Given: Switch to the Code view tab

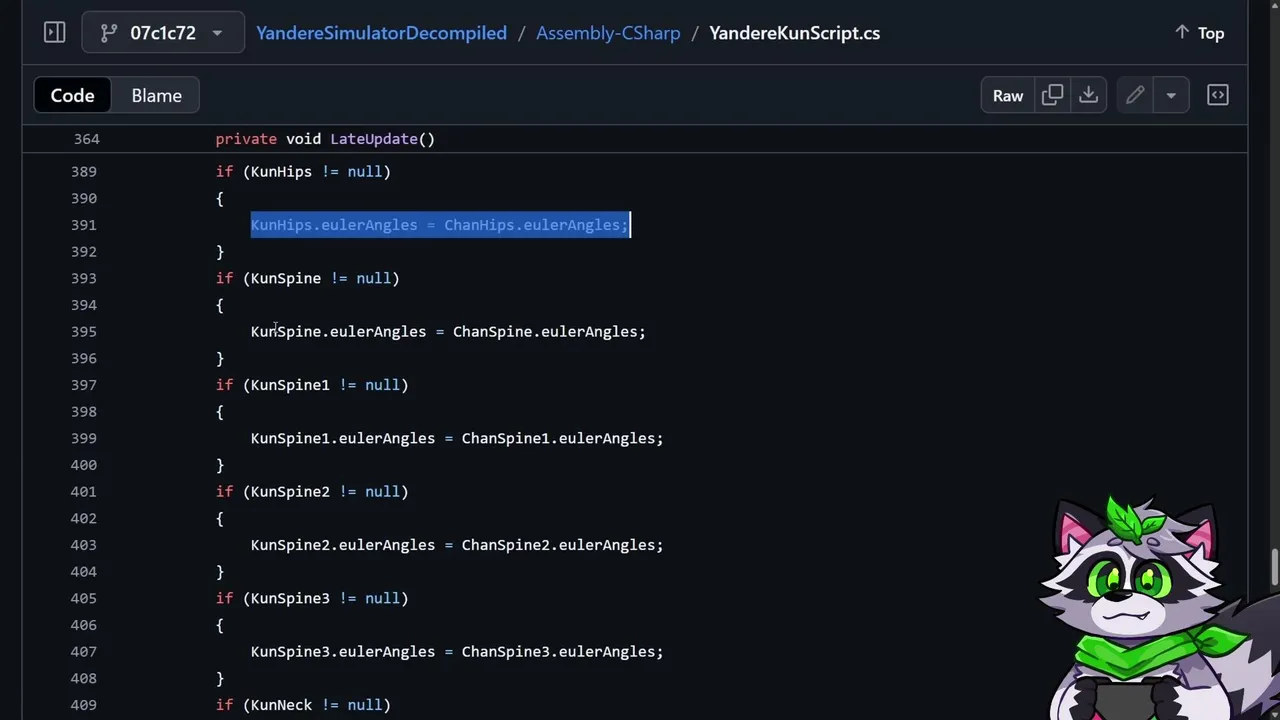Looking at the screenshot, I should click(72, 96).
